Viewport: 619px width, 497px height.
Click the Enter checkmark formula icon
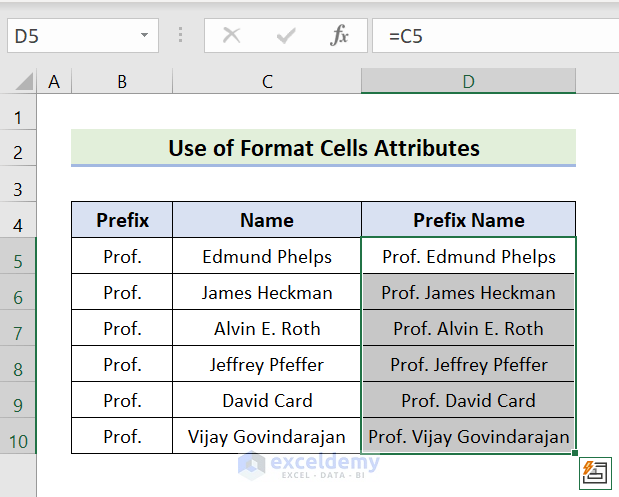click(x=287, y=36)
